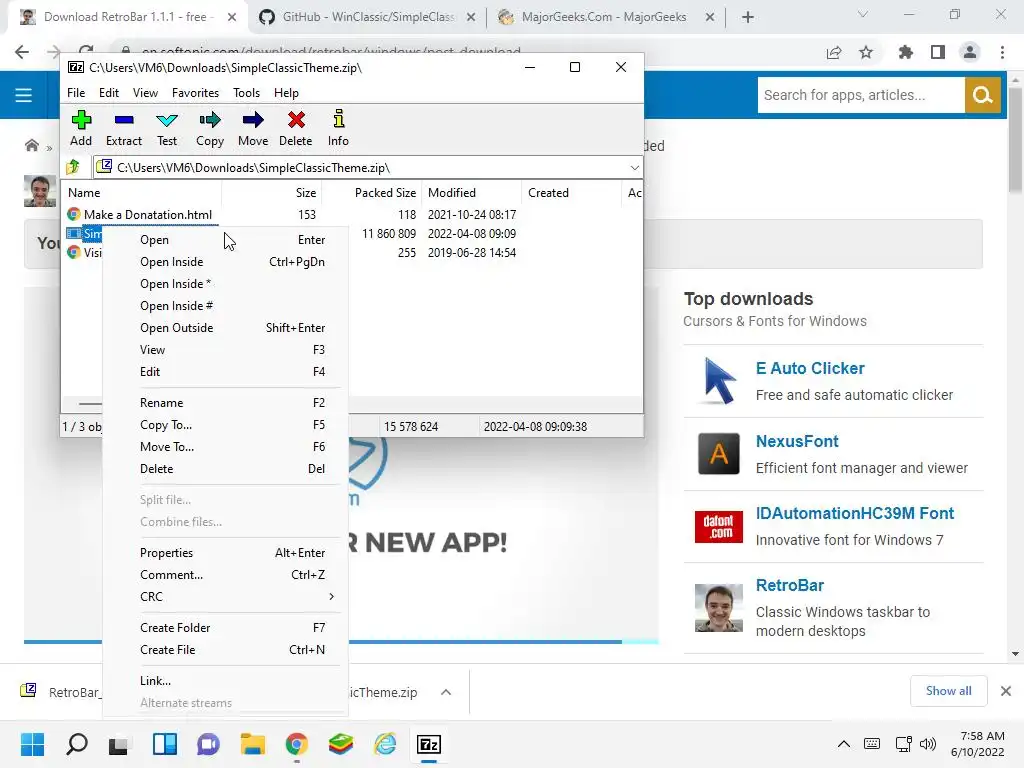This screenshot has height=768, width=1024.
Task: Show hidden system tray icons
Action: click(x=843, y=744)
